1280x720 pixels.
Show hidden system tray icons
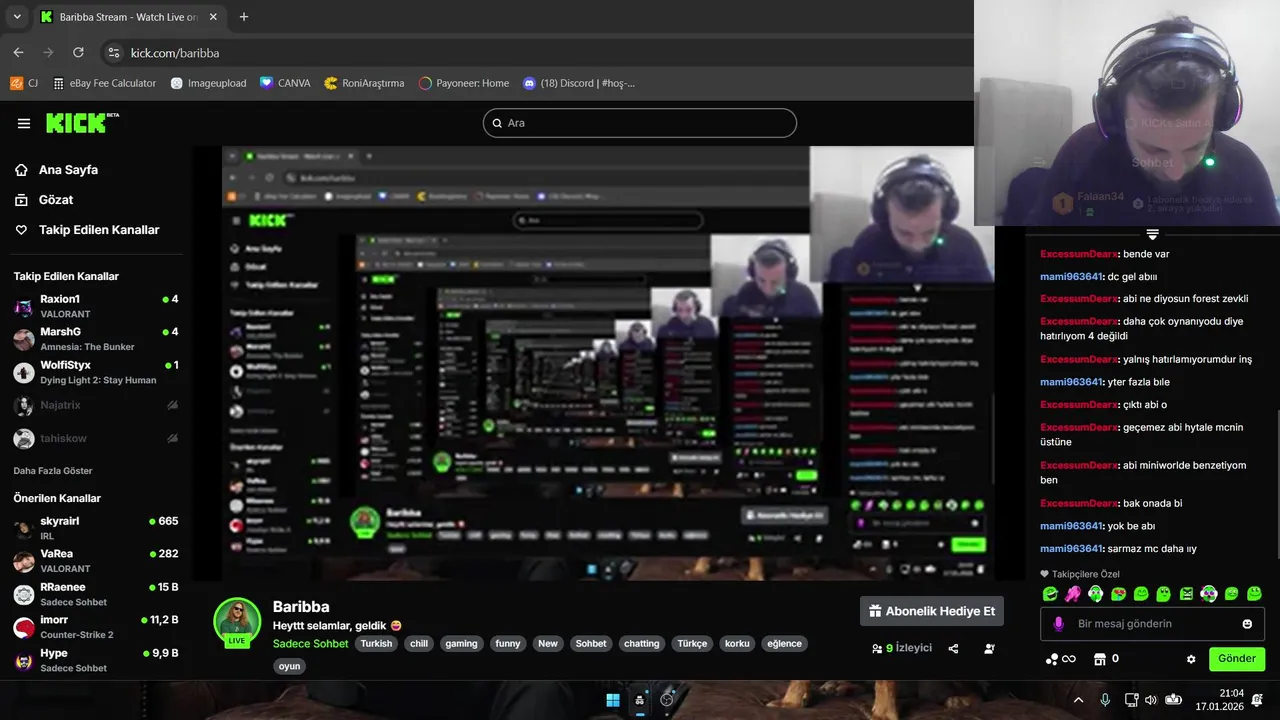coord(1078,700)
